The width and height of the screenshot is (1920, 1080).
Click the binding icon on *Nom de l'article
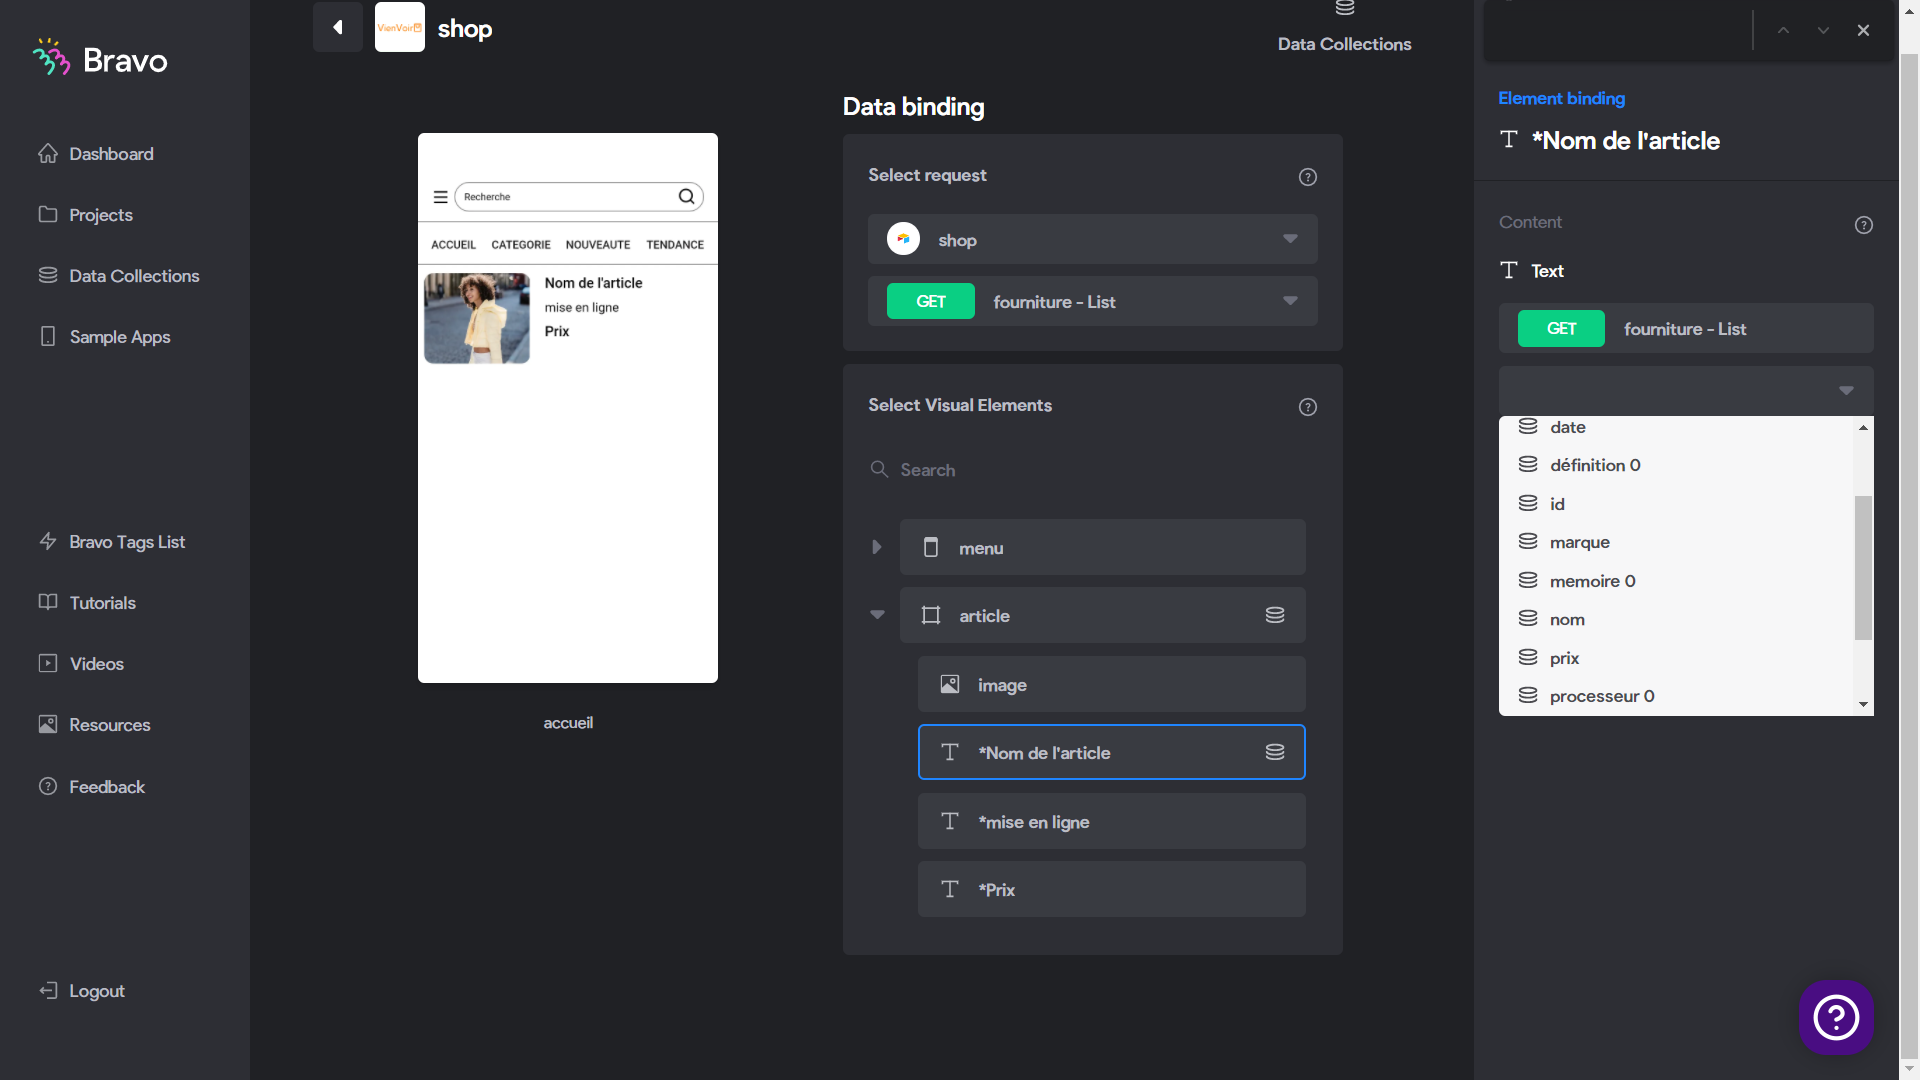[1274, 752]
